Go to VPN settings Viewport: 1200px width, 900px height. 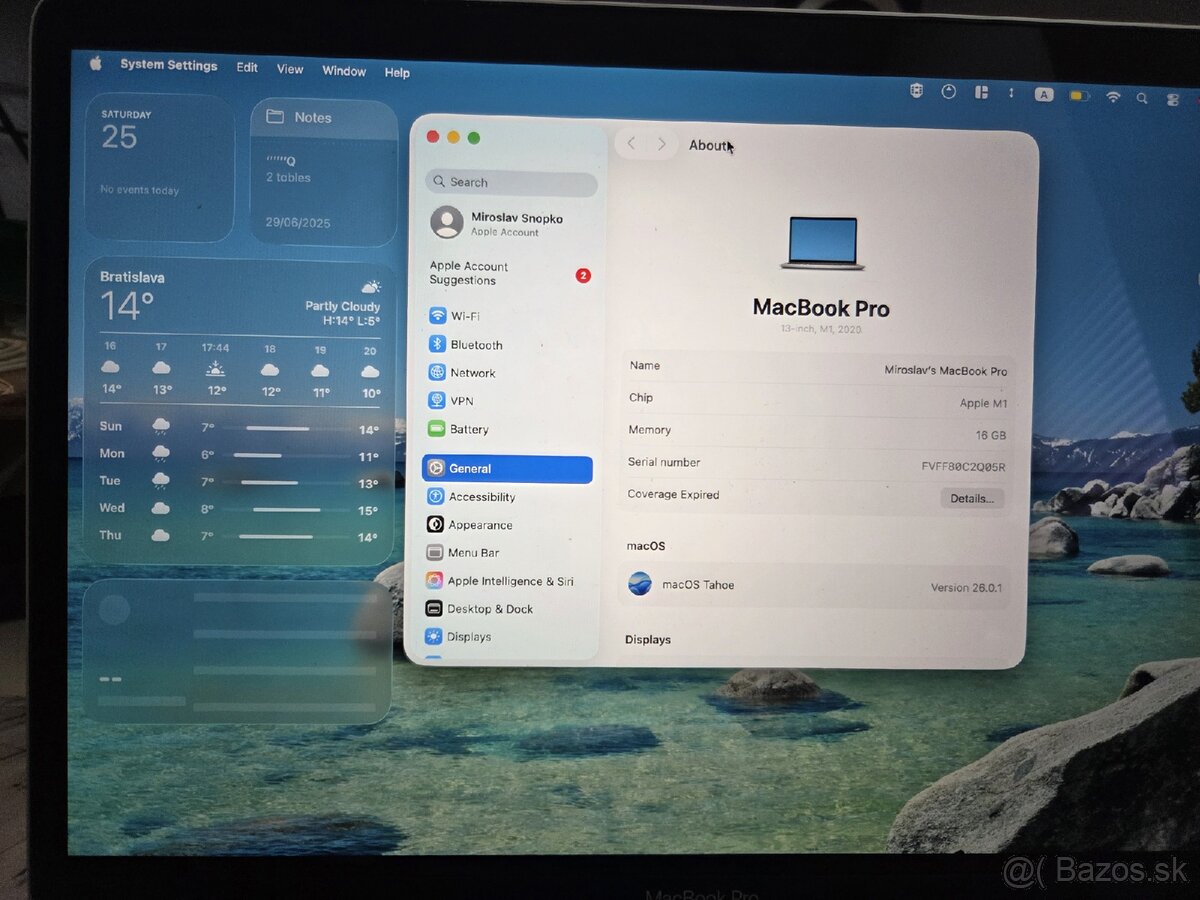tap(461, 401)
